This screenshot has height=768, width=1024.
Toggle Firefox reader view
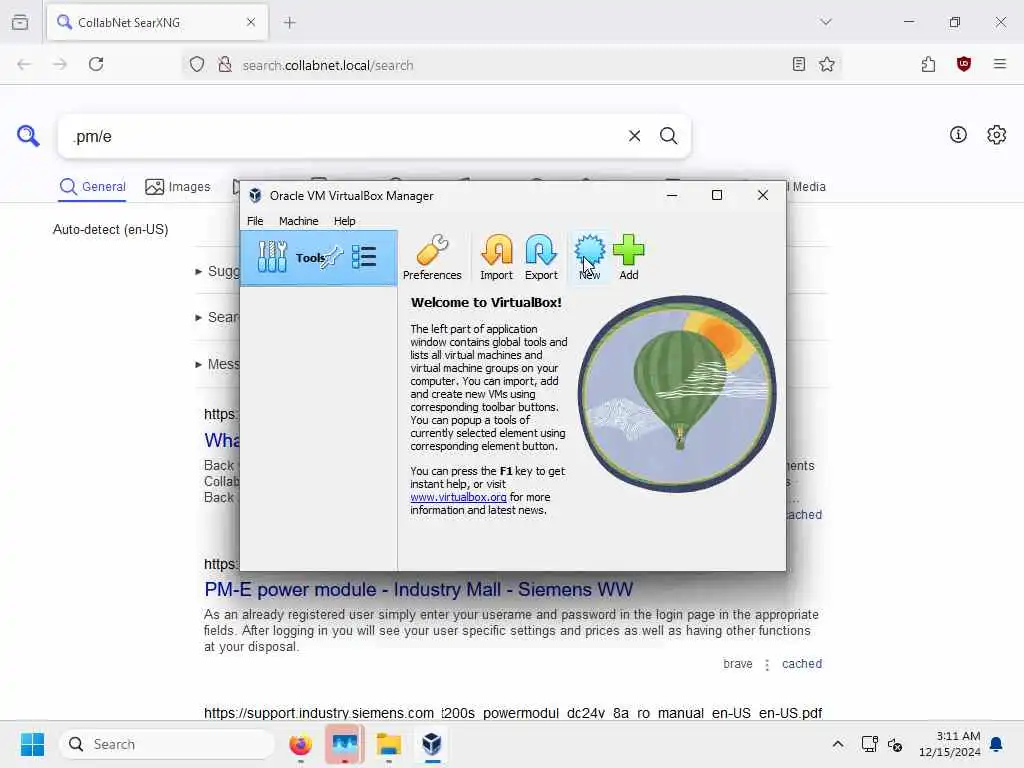(x=798, y=64)
